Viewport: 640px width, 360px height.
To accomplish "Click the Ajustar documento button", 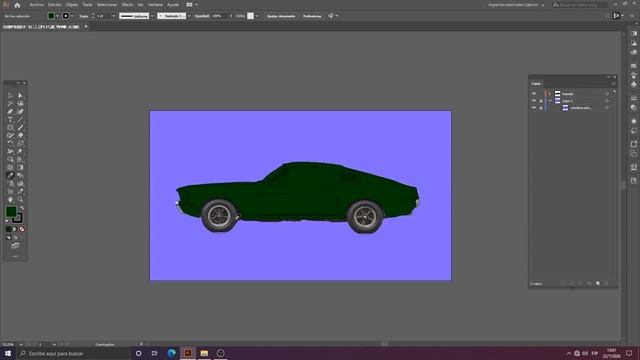I will [x=281, y=16].
